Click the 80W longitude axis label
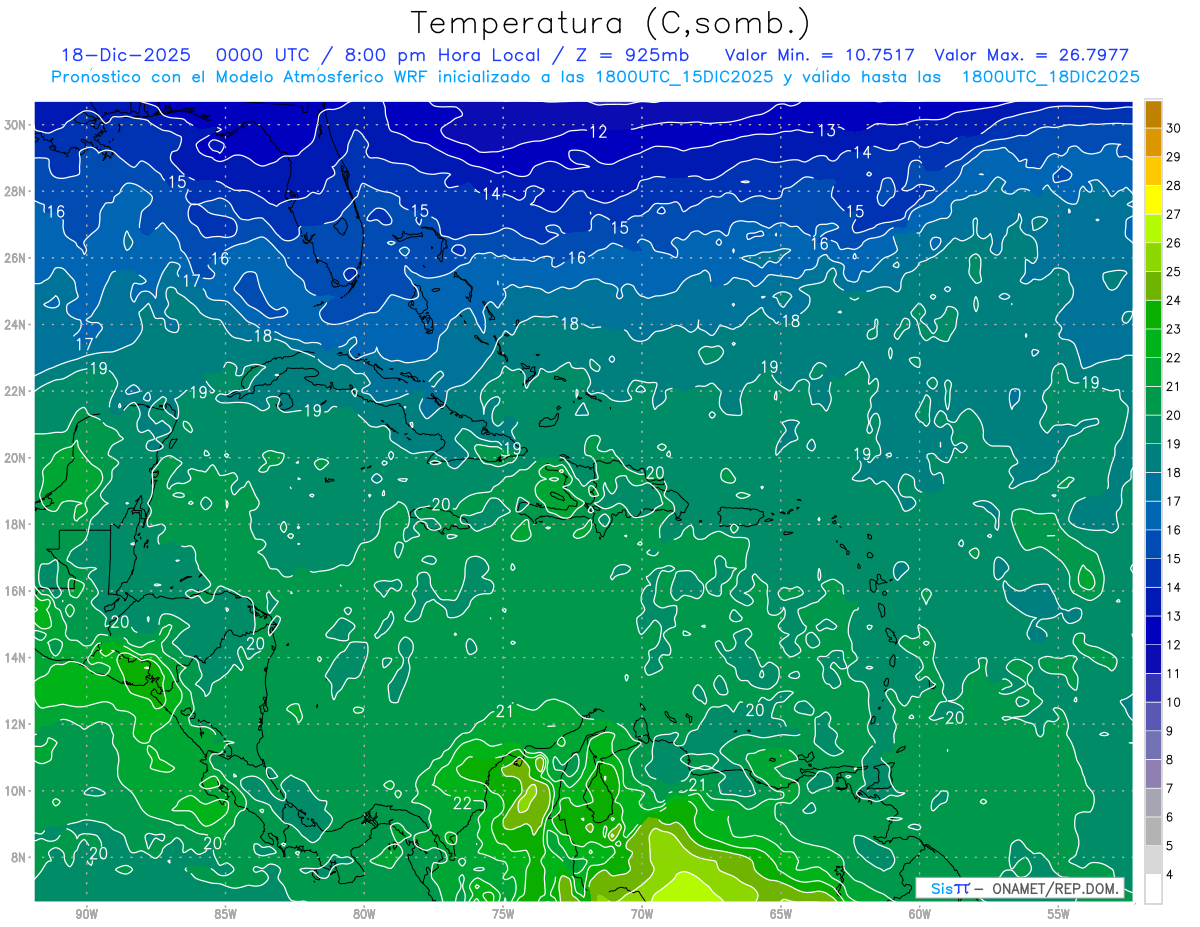 (364, 914)
